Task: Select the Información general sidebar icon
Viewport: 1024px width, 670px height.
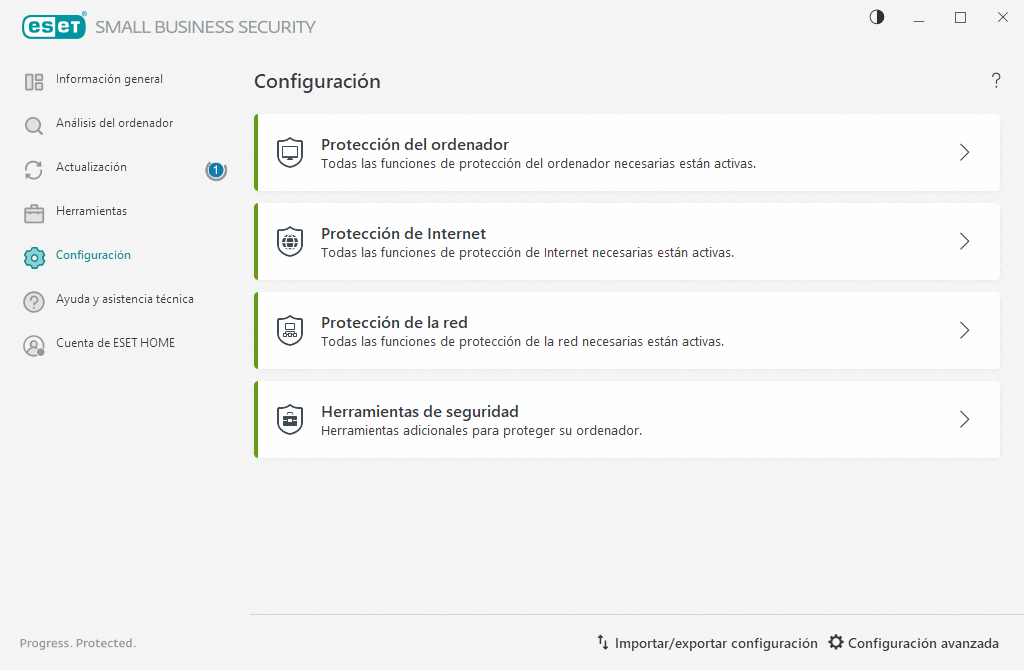Action: point(33,80)
